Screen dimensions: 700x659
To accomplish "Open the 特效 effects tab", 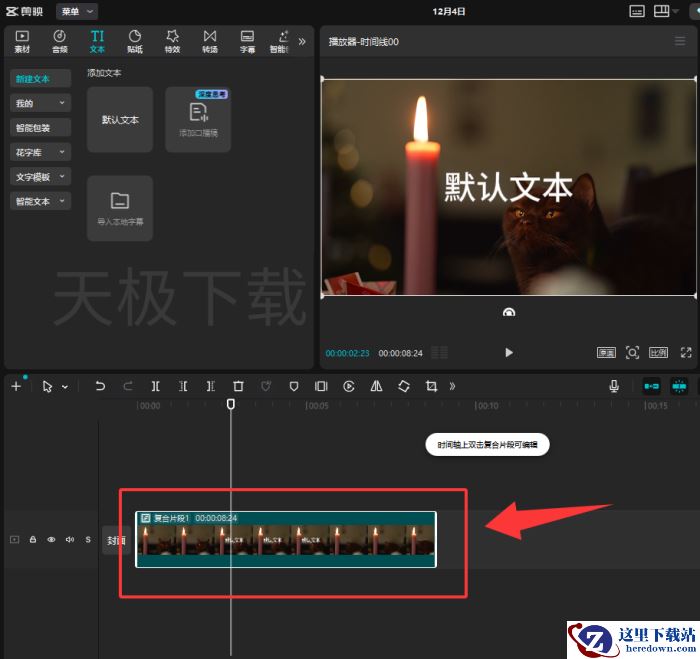I will 172,42.
